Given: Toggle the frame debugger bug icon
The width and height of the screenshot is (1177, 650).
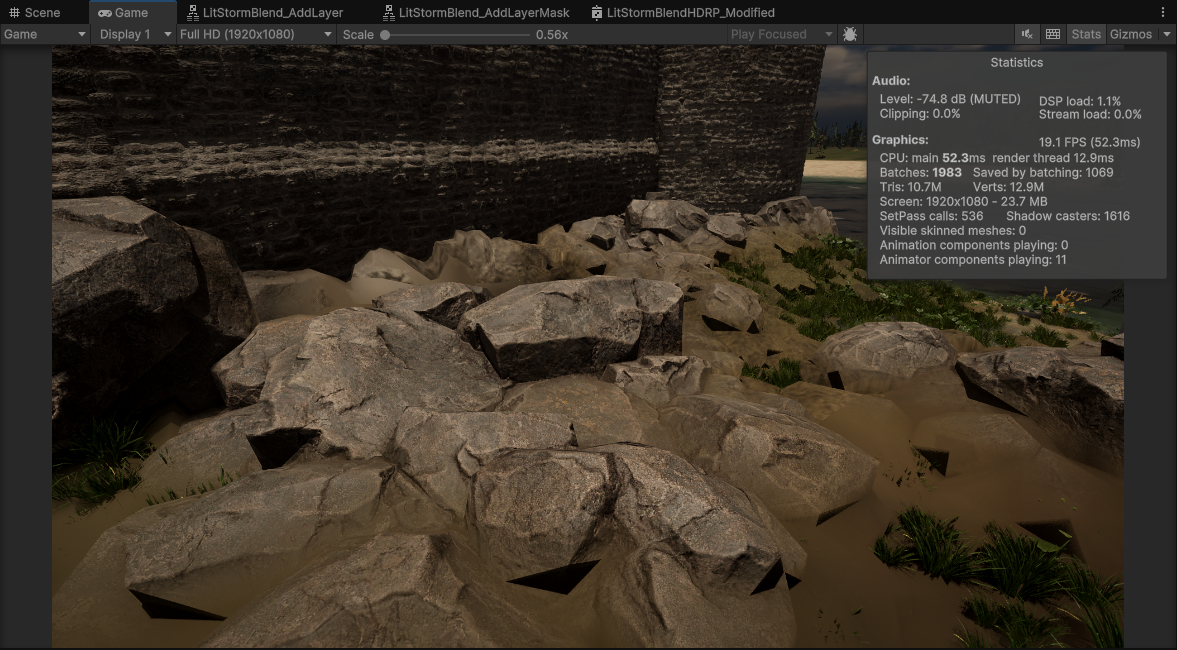Looking at the screenshot, I should tap(850, 34).
